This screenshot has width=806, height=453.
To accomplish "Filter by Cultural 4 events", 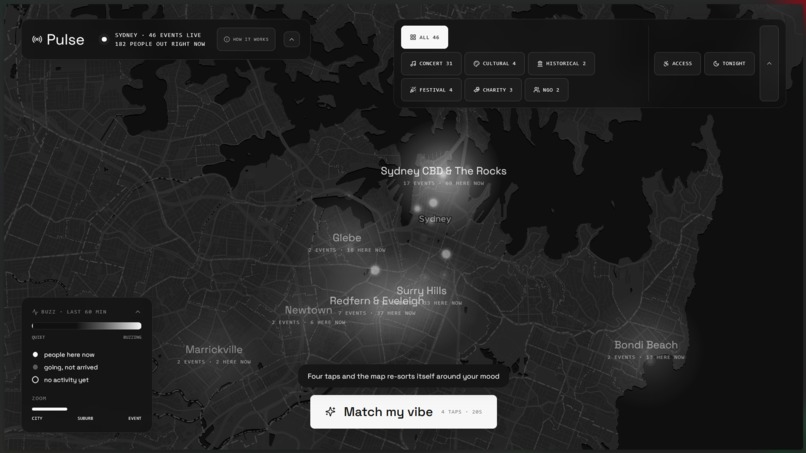I will coord(494,64).
